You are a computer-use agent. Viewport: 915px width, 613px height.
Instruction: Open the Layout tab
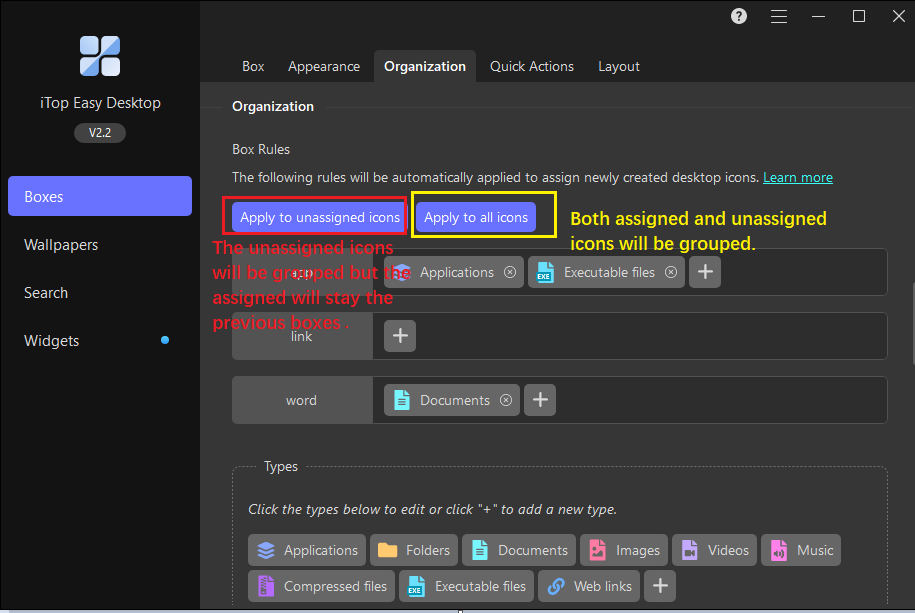pos(619,66)
